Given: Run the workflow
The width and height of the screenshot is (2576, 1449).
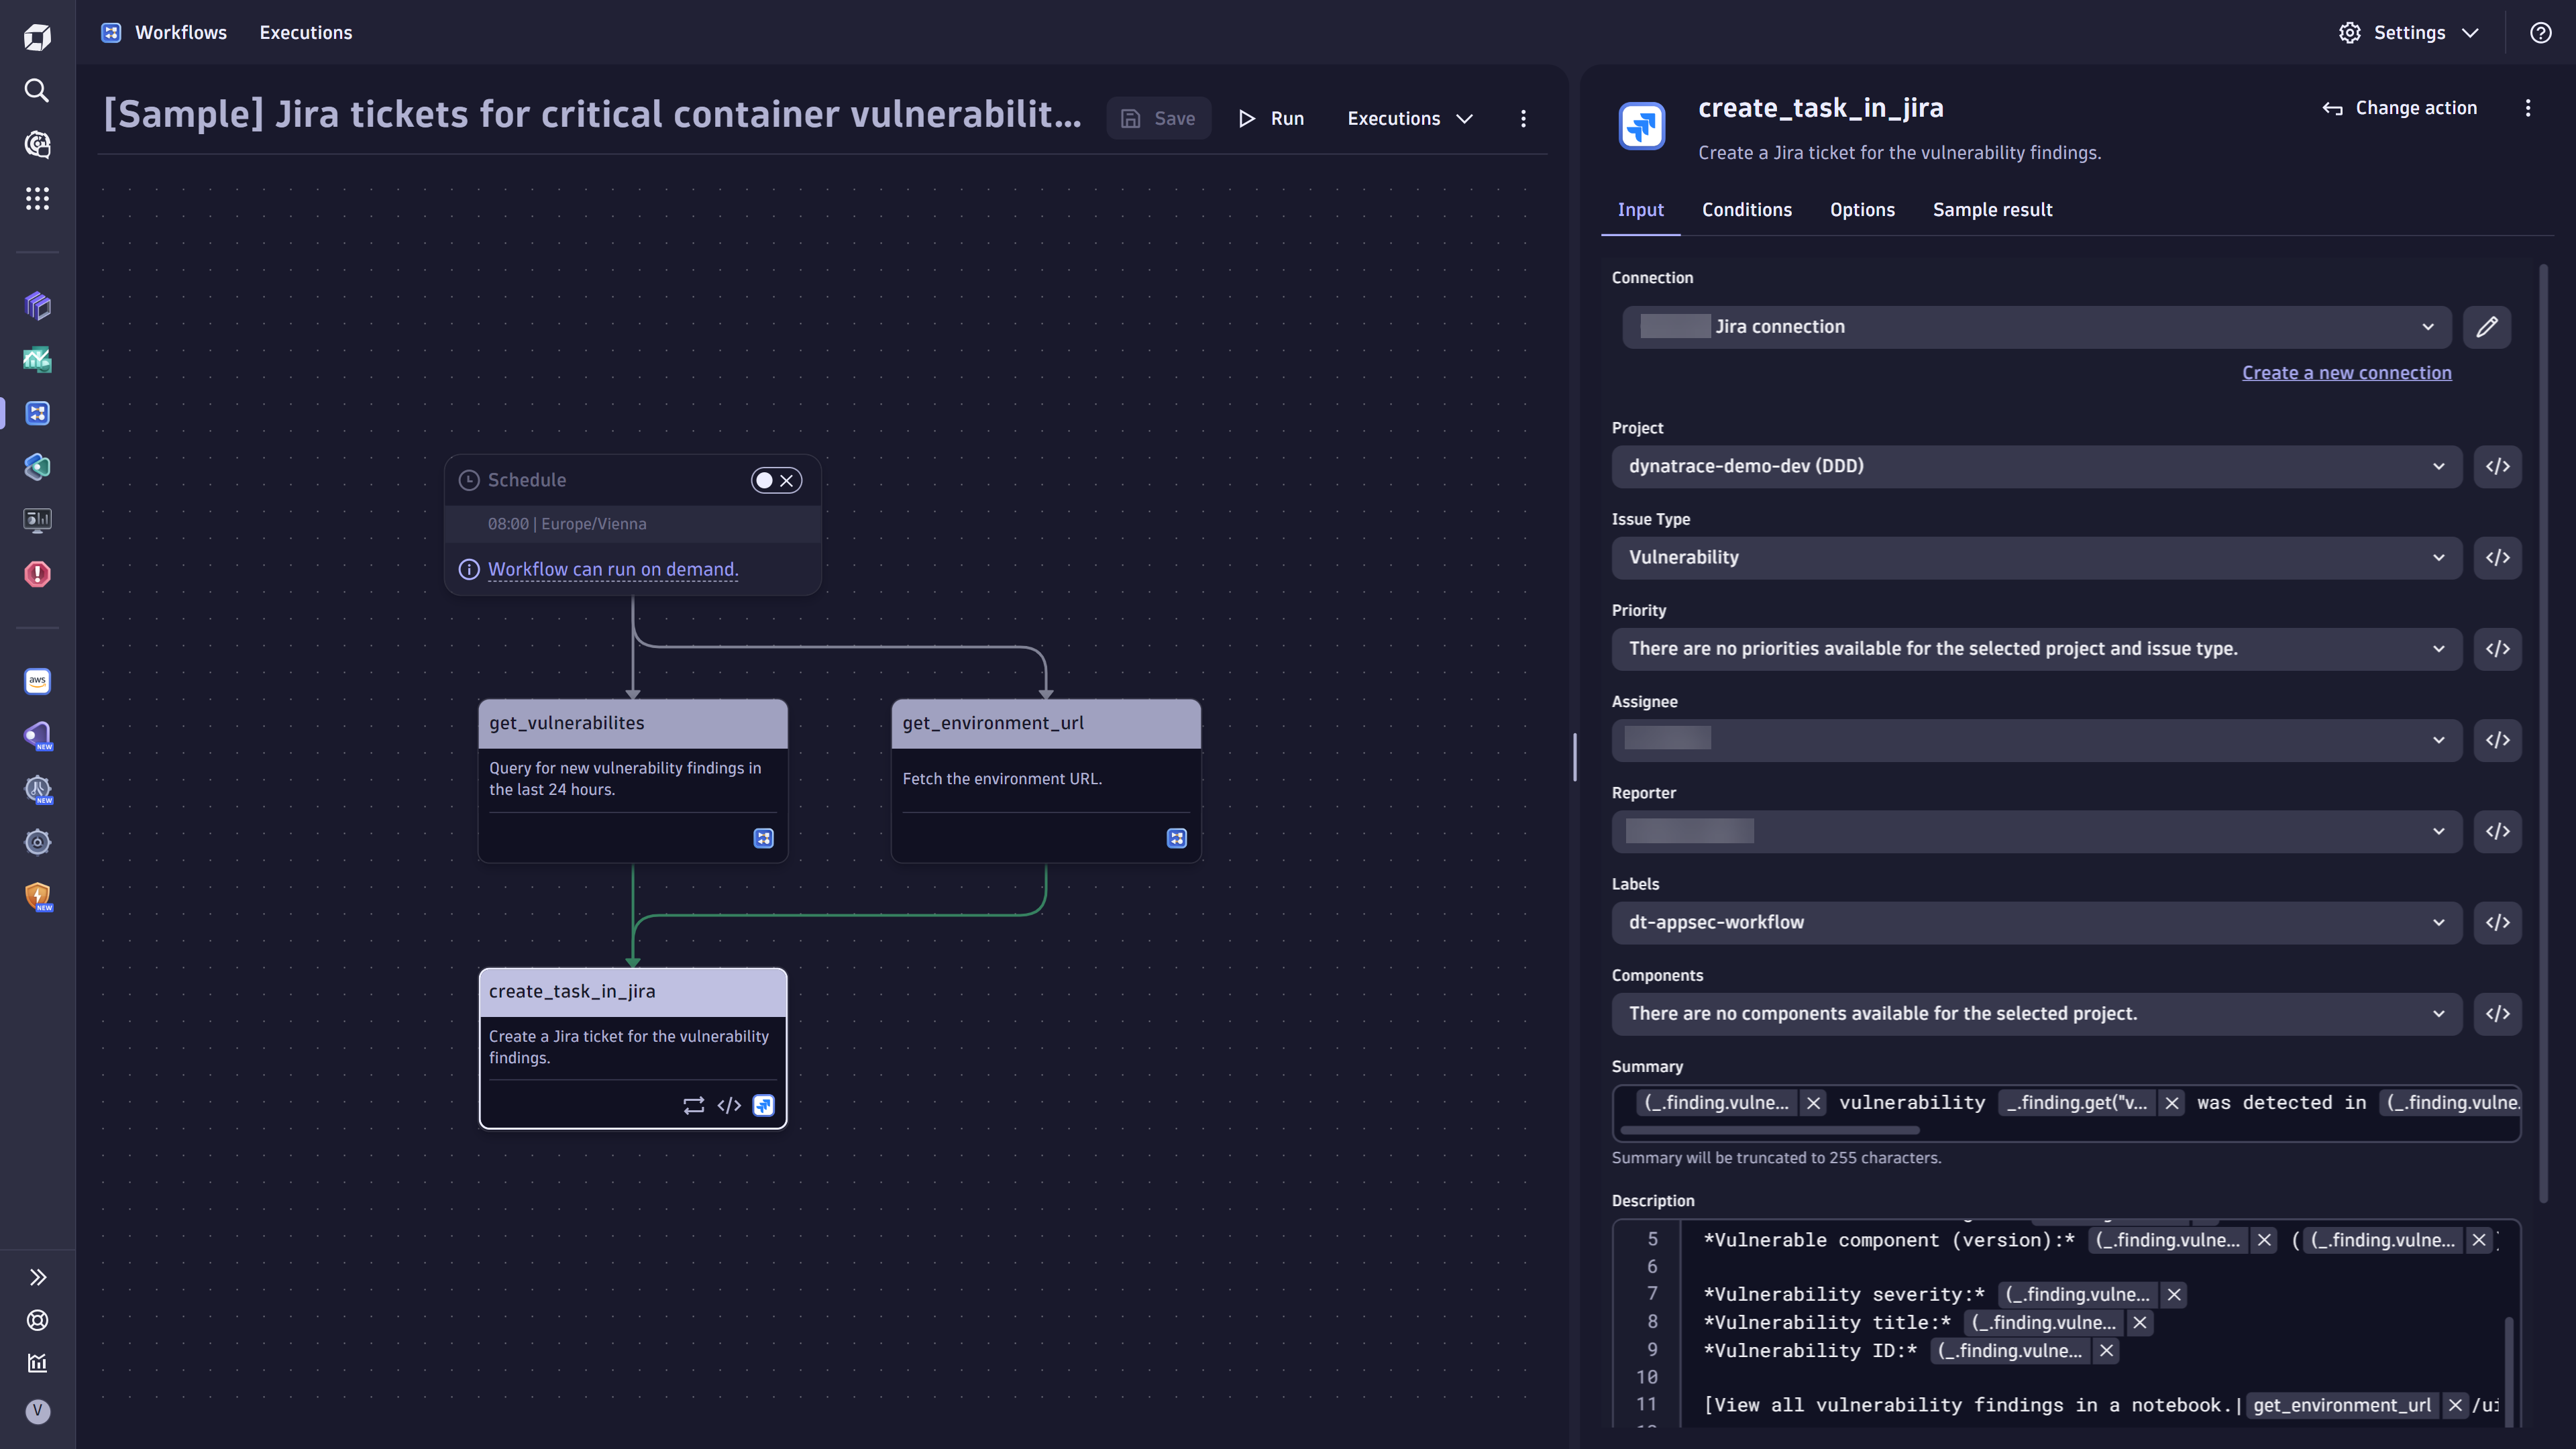Looking at the screenshot, I should 1271,119.
